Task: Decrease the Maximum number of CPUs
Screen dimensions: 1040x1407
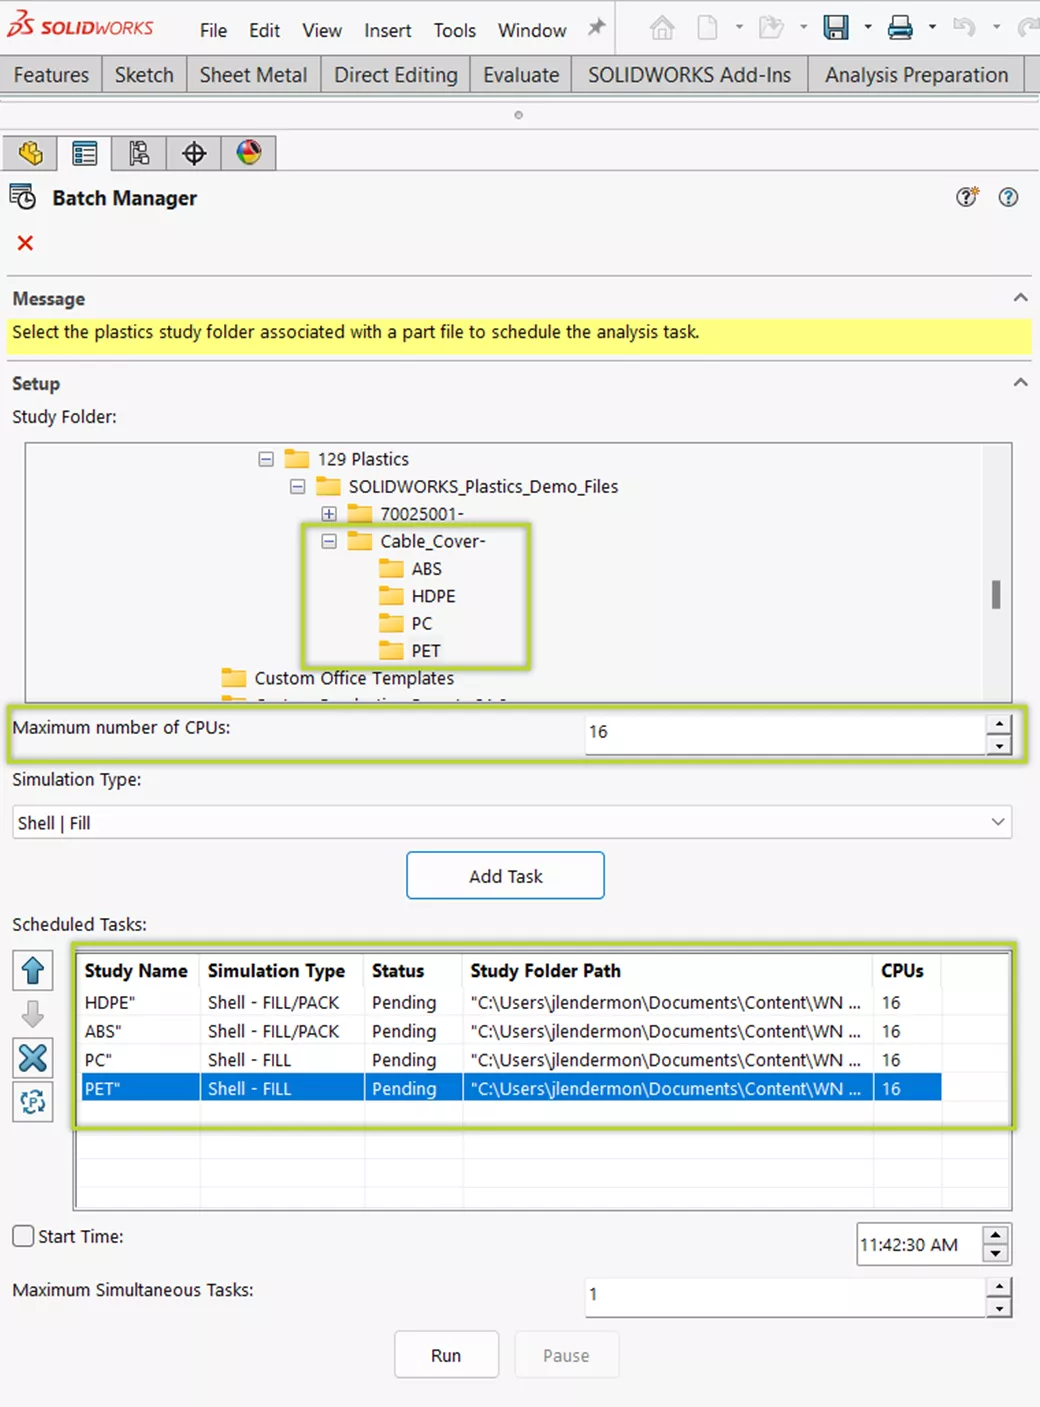Action: point(999,745)
